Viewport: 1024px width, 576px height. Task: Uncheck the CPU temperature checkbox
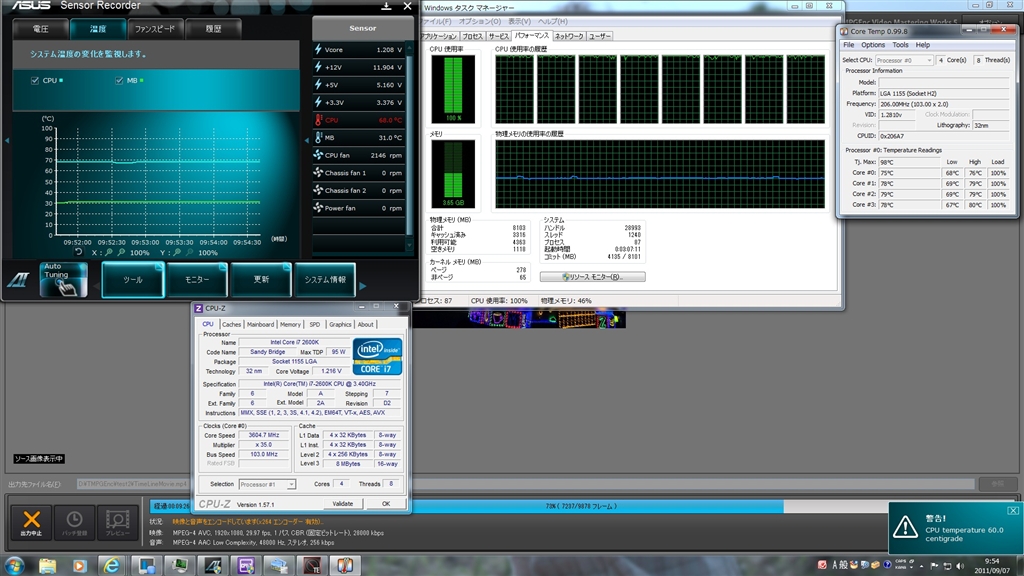pyautogui.click(x=36, y=80)
